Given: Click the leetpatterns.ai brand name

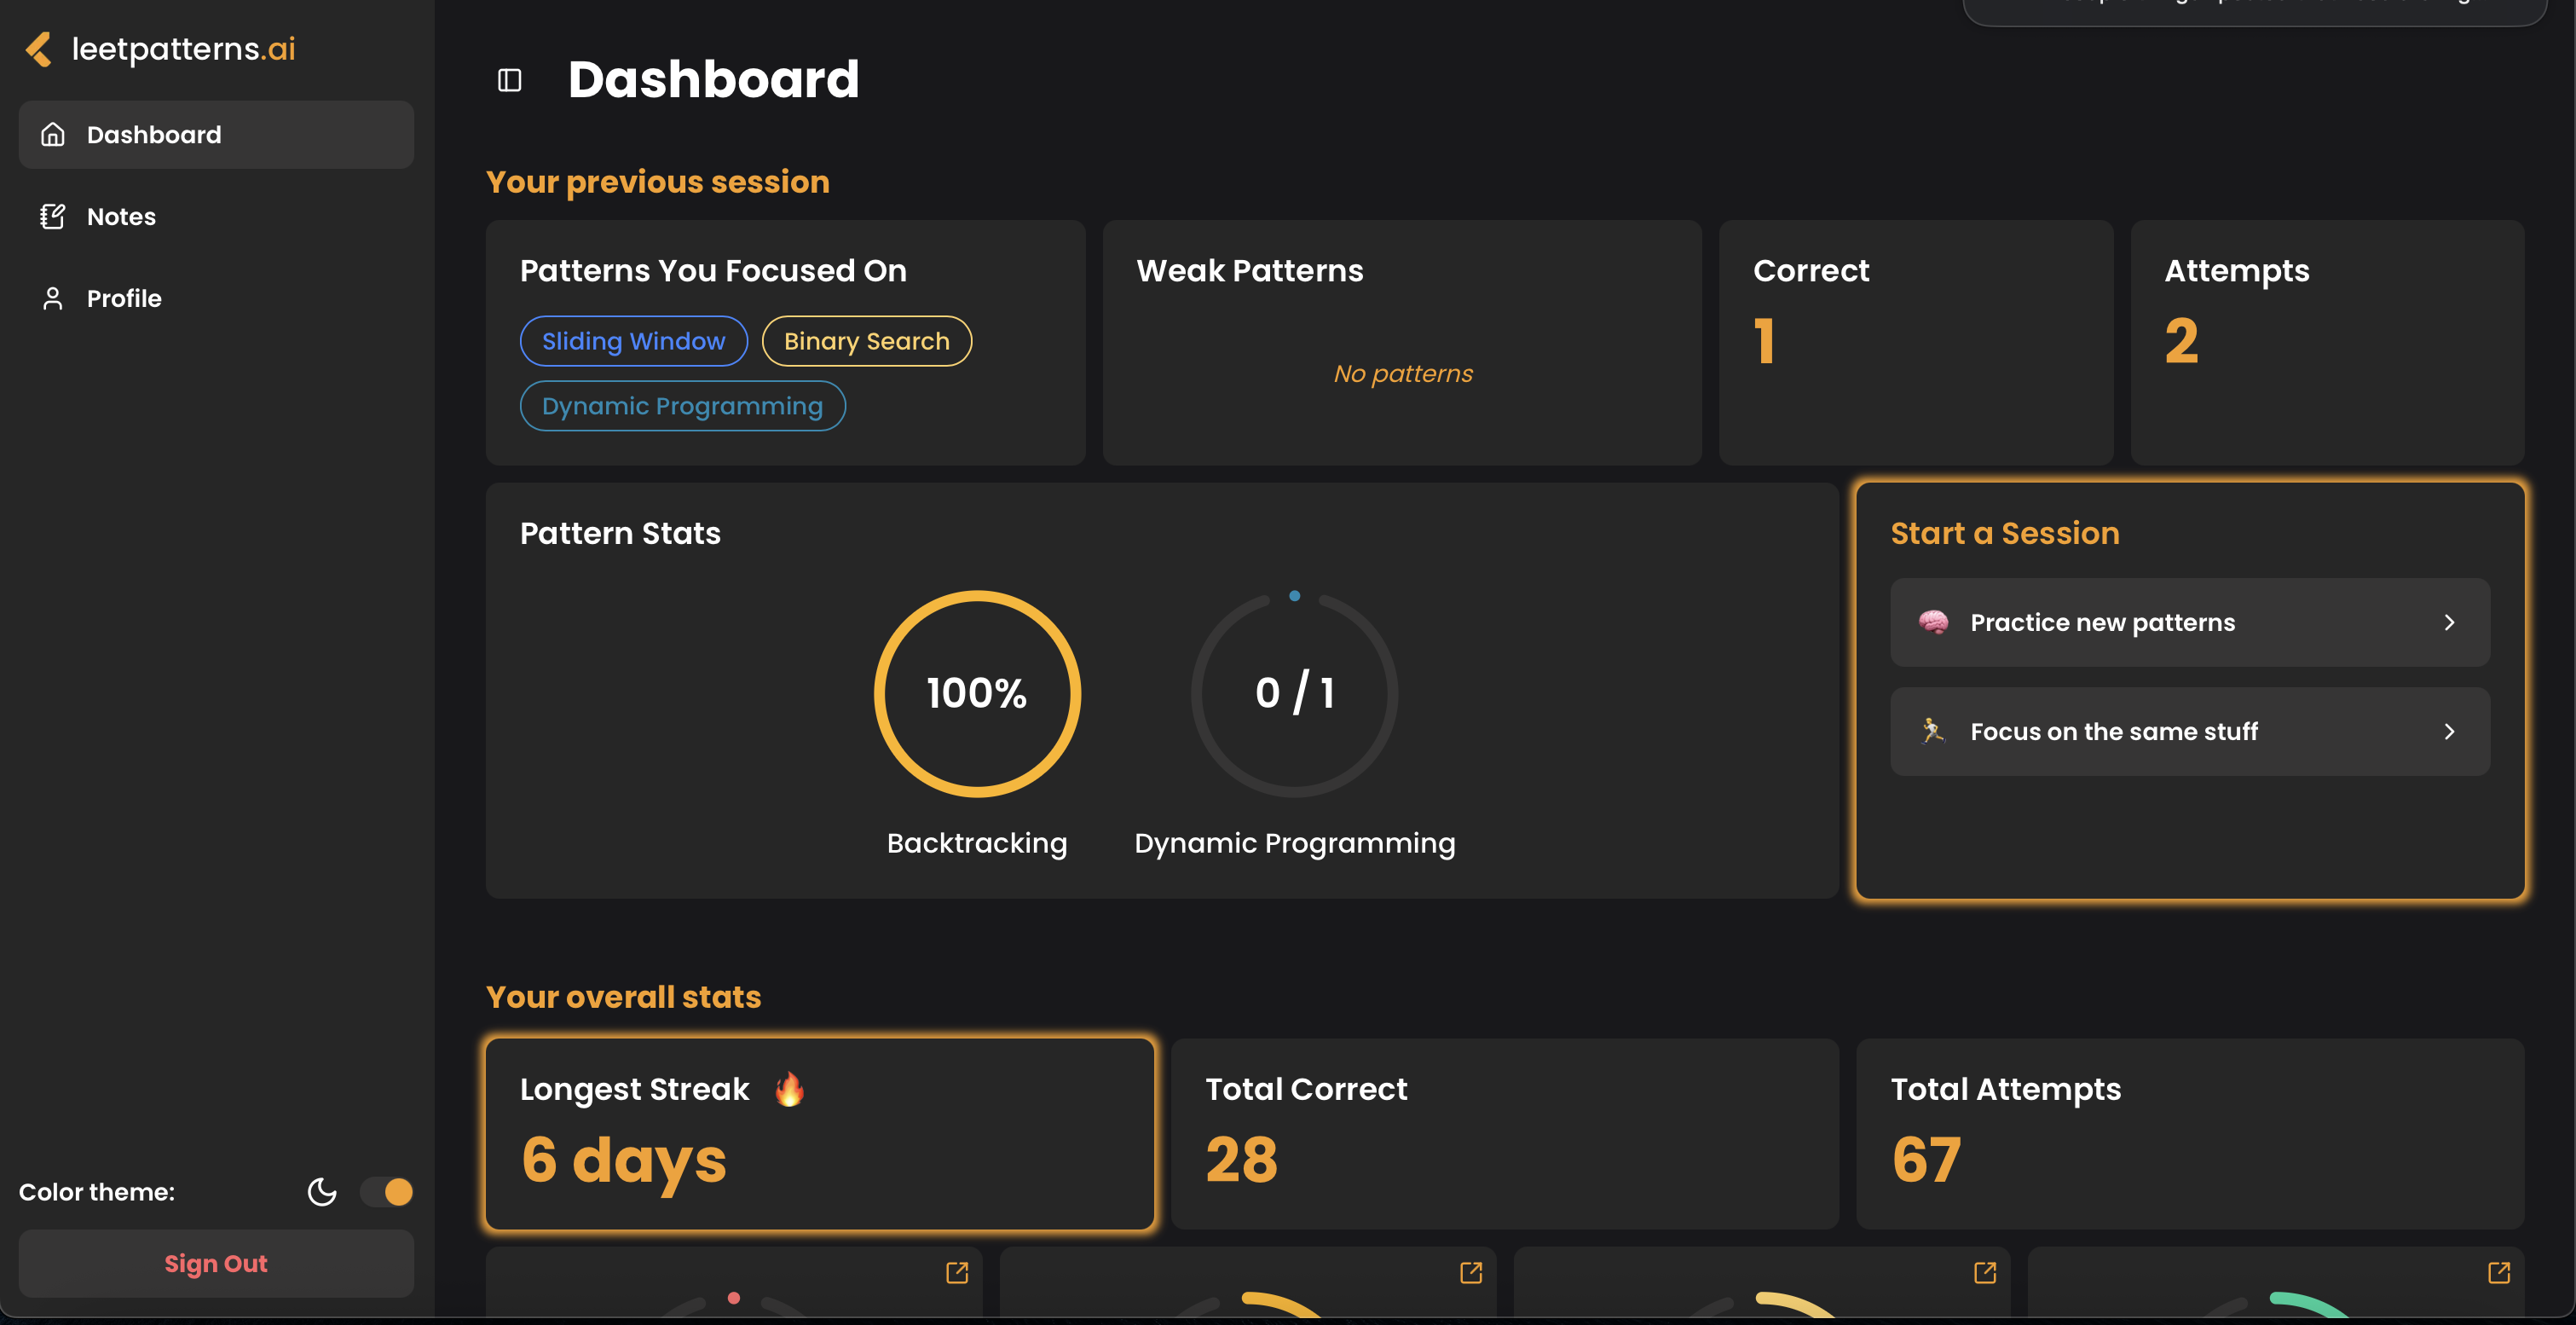Looking at the screenshot, I should (184, 49).
